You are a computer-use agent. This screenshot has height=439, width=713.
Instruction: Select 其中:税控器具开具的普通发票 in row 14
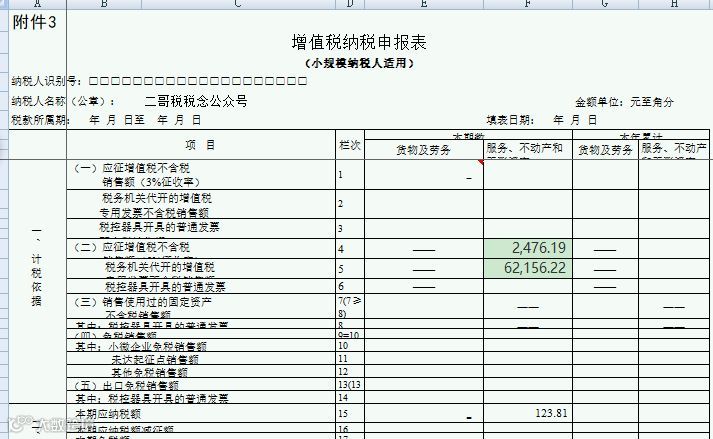tap(201, 398)
